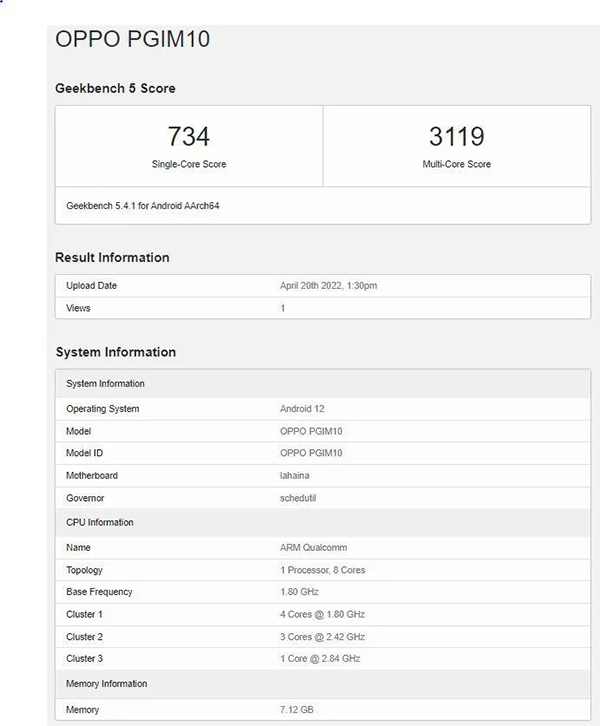Screen dimensions: 600x726
Task: Click the OPPO PGIM10 page title
Action: click(131, 40)
